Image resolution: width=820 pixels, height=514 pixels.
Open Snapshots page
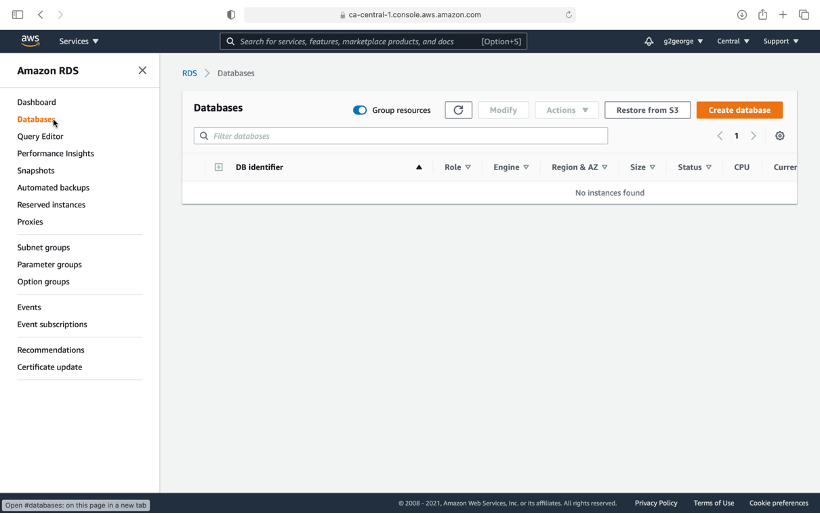pyautogui.click(x=36, y=170)
